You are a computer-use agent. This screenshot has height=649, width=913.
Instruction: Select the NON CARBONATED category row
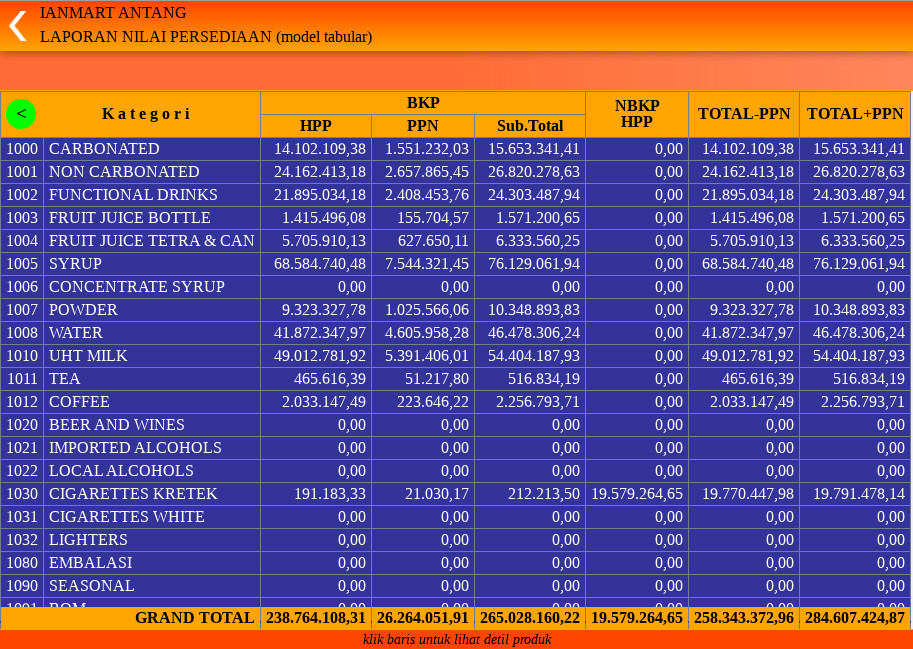[x=124, y=172]
